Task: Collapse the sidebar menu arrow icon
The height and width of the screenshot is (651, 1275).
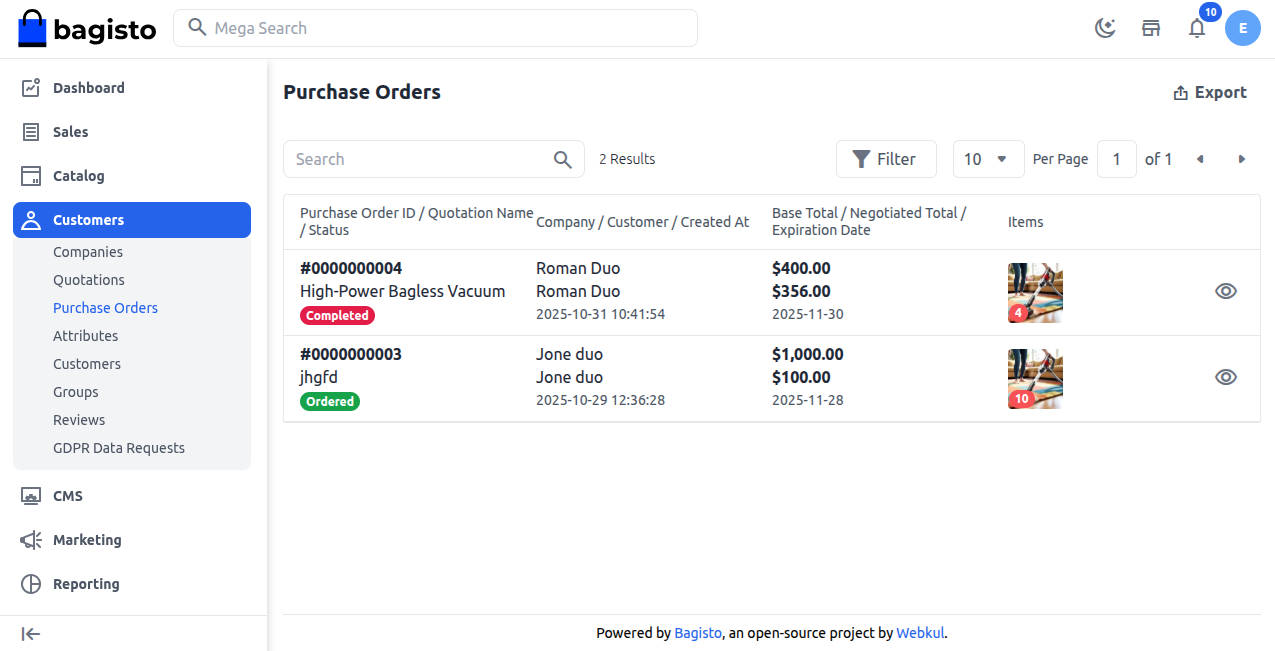Action: (31, 633)
